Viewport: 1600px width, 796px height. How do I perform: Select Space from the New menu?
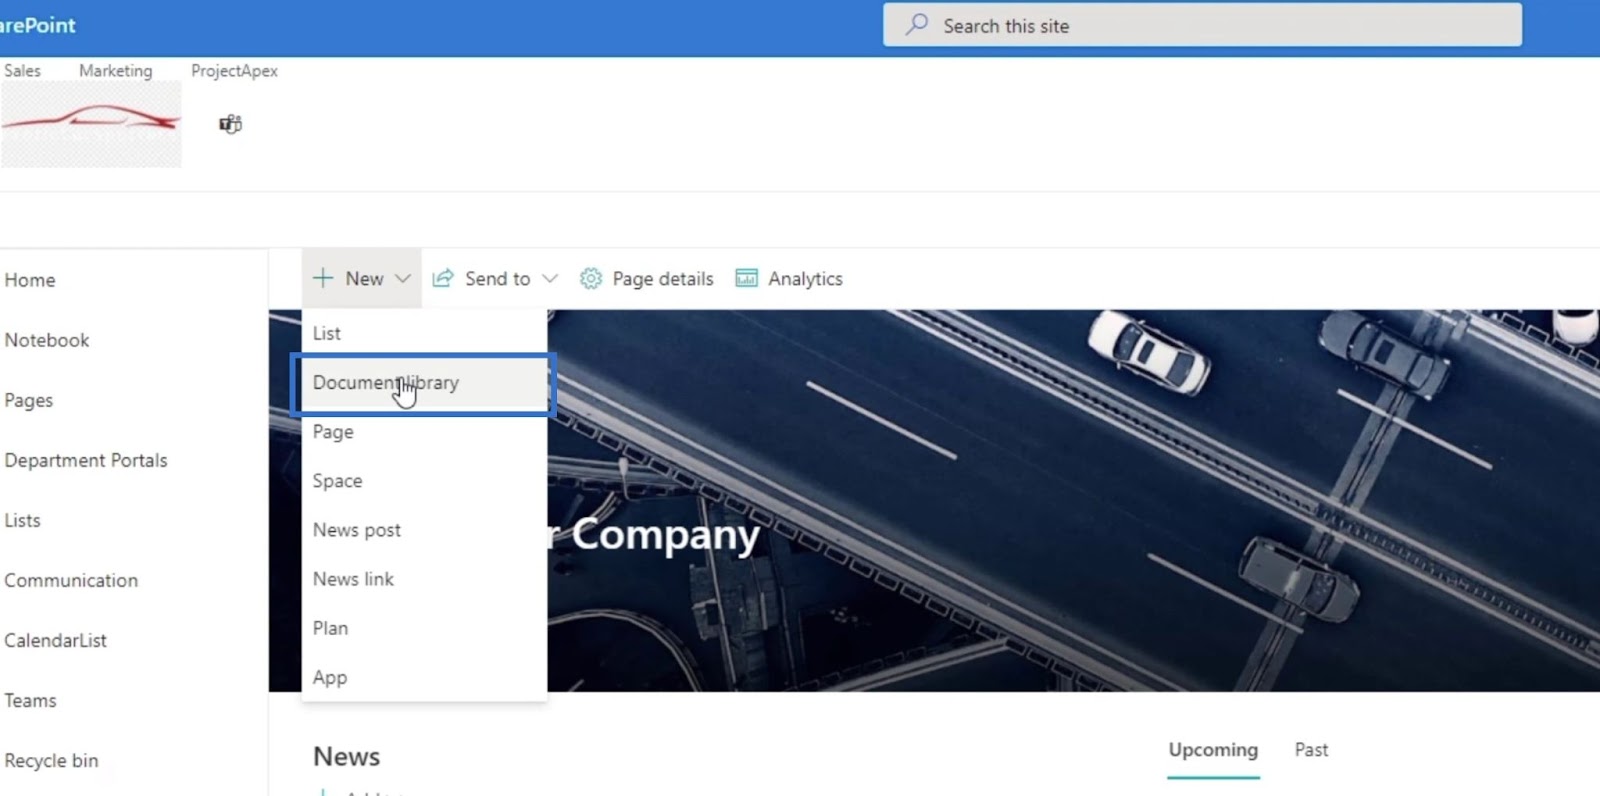coord(424,480)
